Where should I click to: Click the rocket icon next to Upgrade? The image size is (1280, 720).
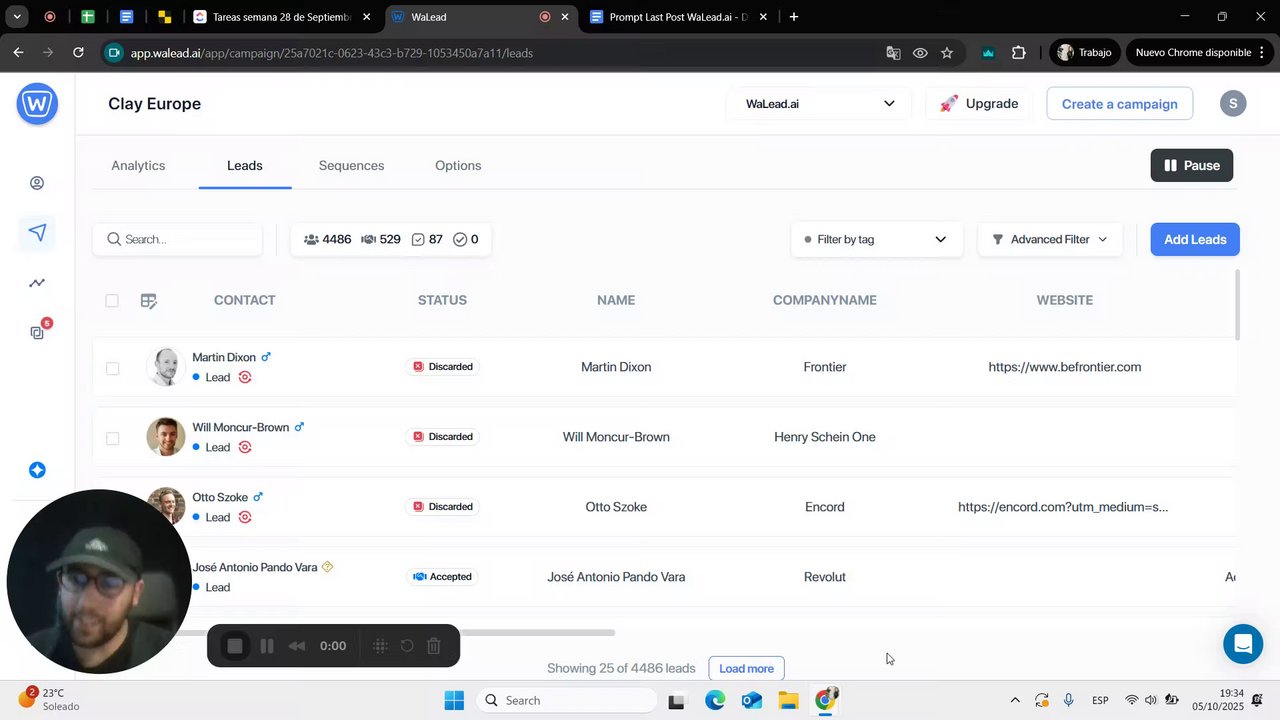949,104
